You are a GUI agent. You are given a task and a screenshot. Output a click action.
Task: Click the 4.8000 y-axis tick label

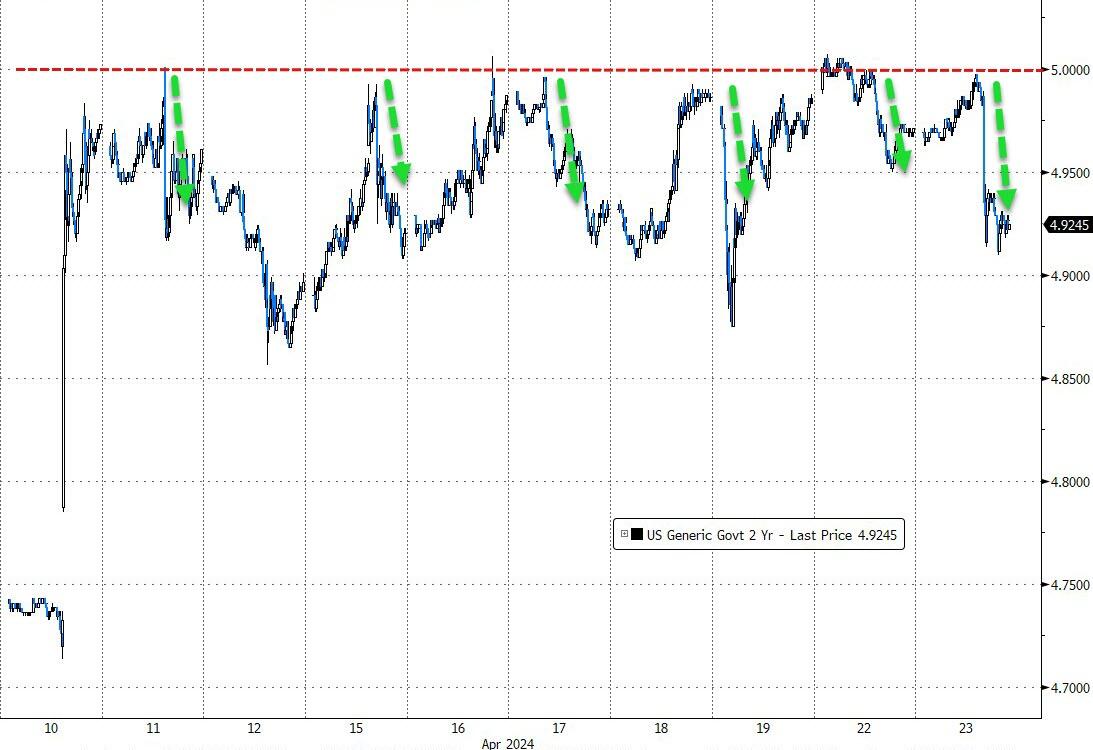(x=1070, y=482)
